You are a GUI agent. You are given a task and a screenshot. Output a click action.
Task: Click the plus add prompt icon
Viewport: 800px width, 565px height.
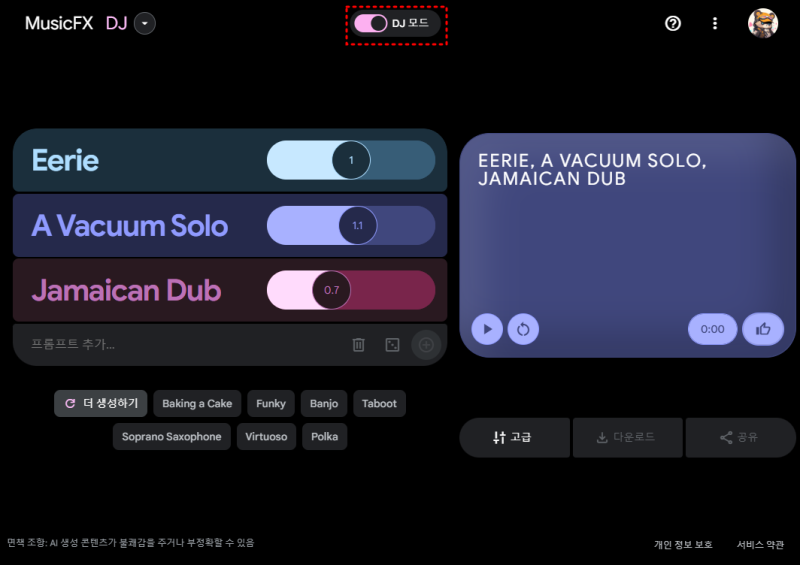426,345
